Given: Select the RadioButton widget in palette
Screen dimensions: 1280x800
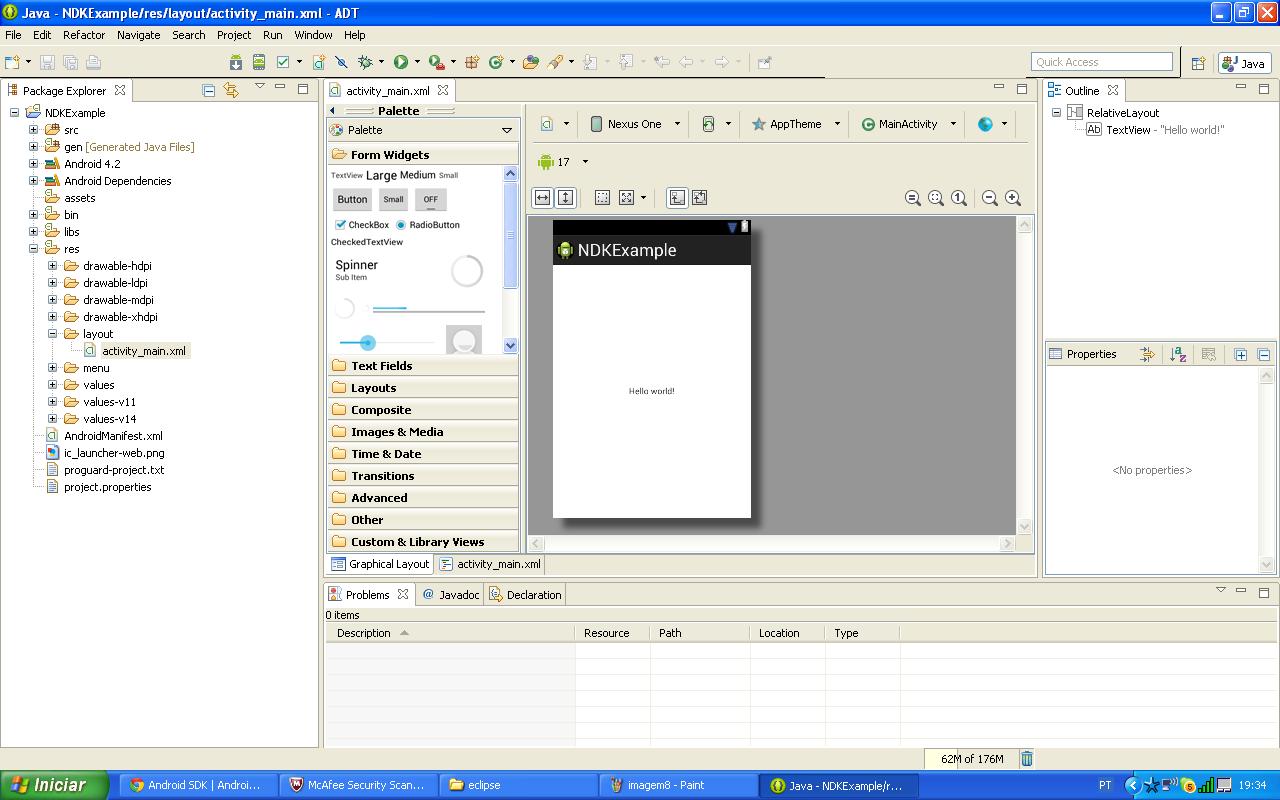Looking at the screenshot, I should [x=427, y=225].
